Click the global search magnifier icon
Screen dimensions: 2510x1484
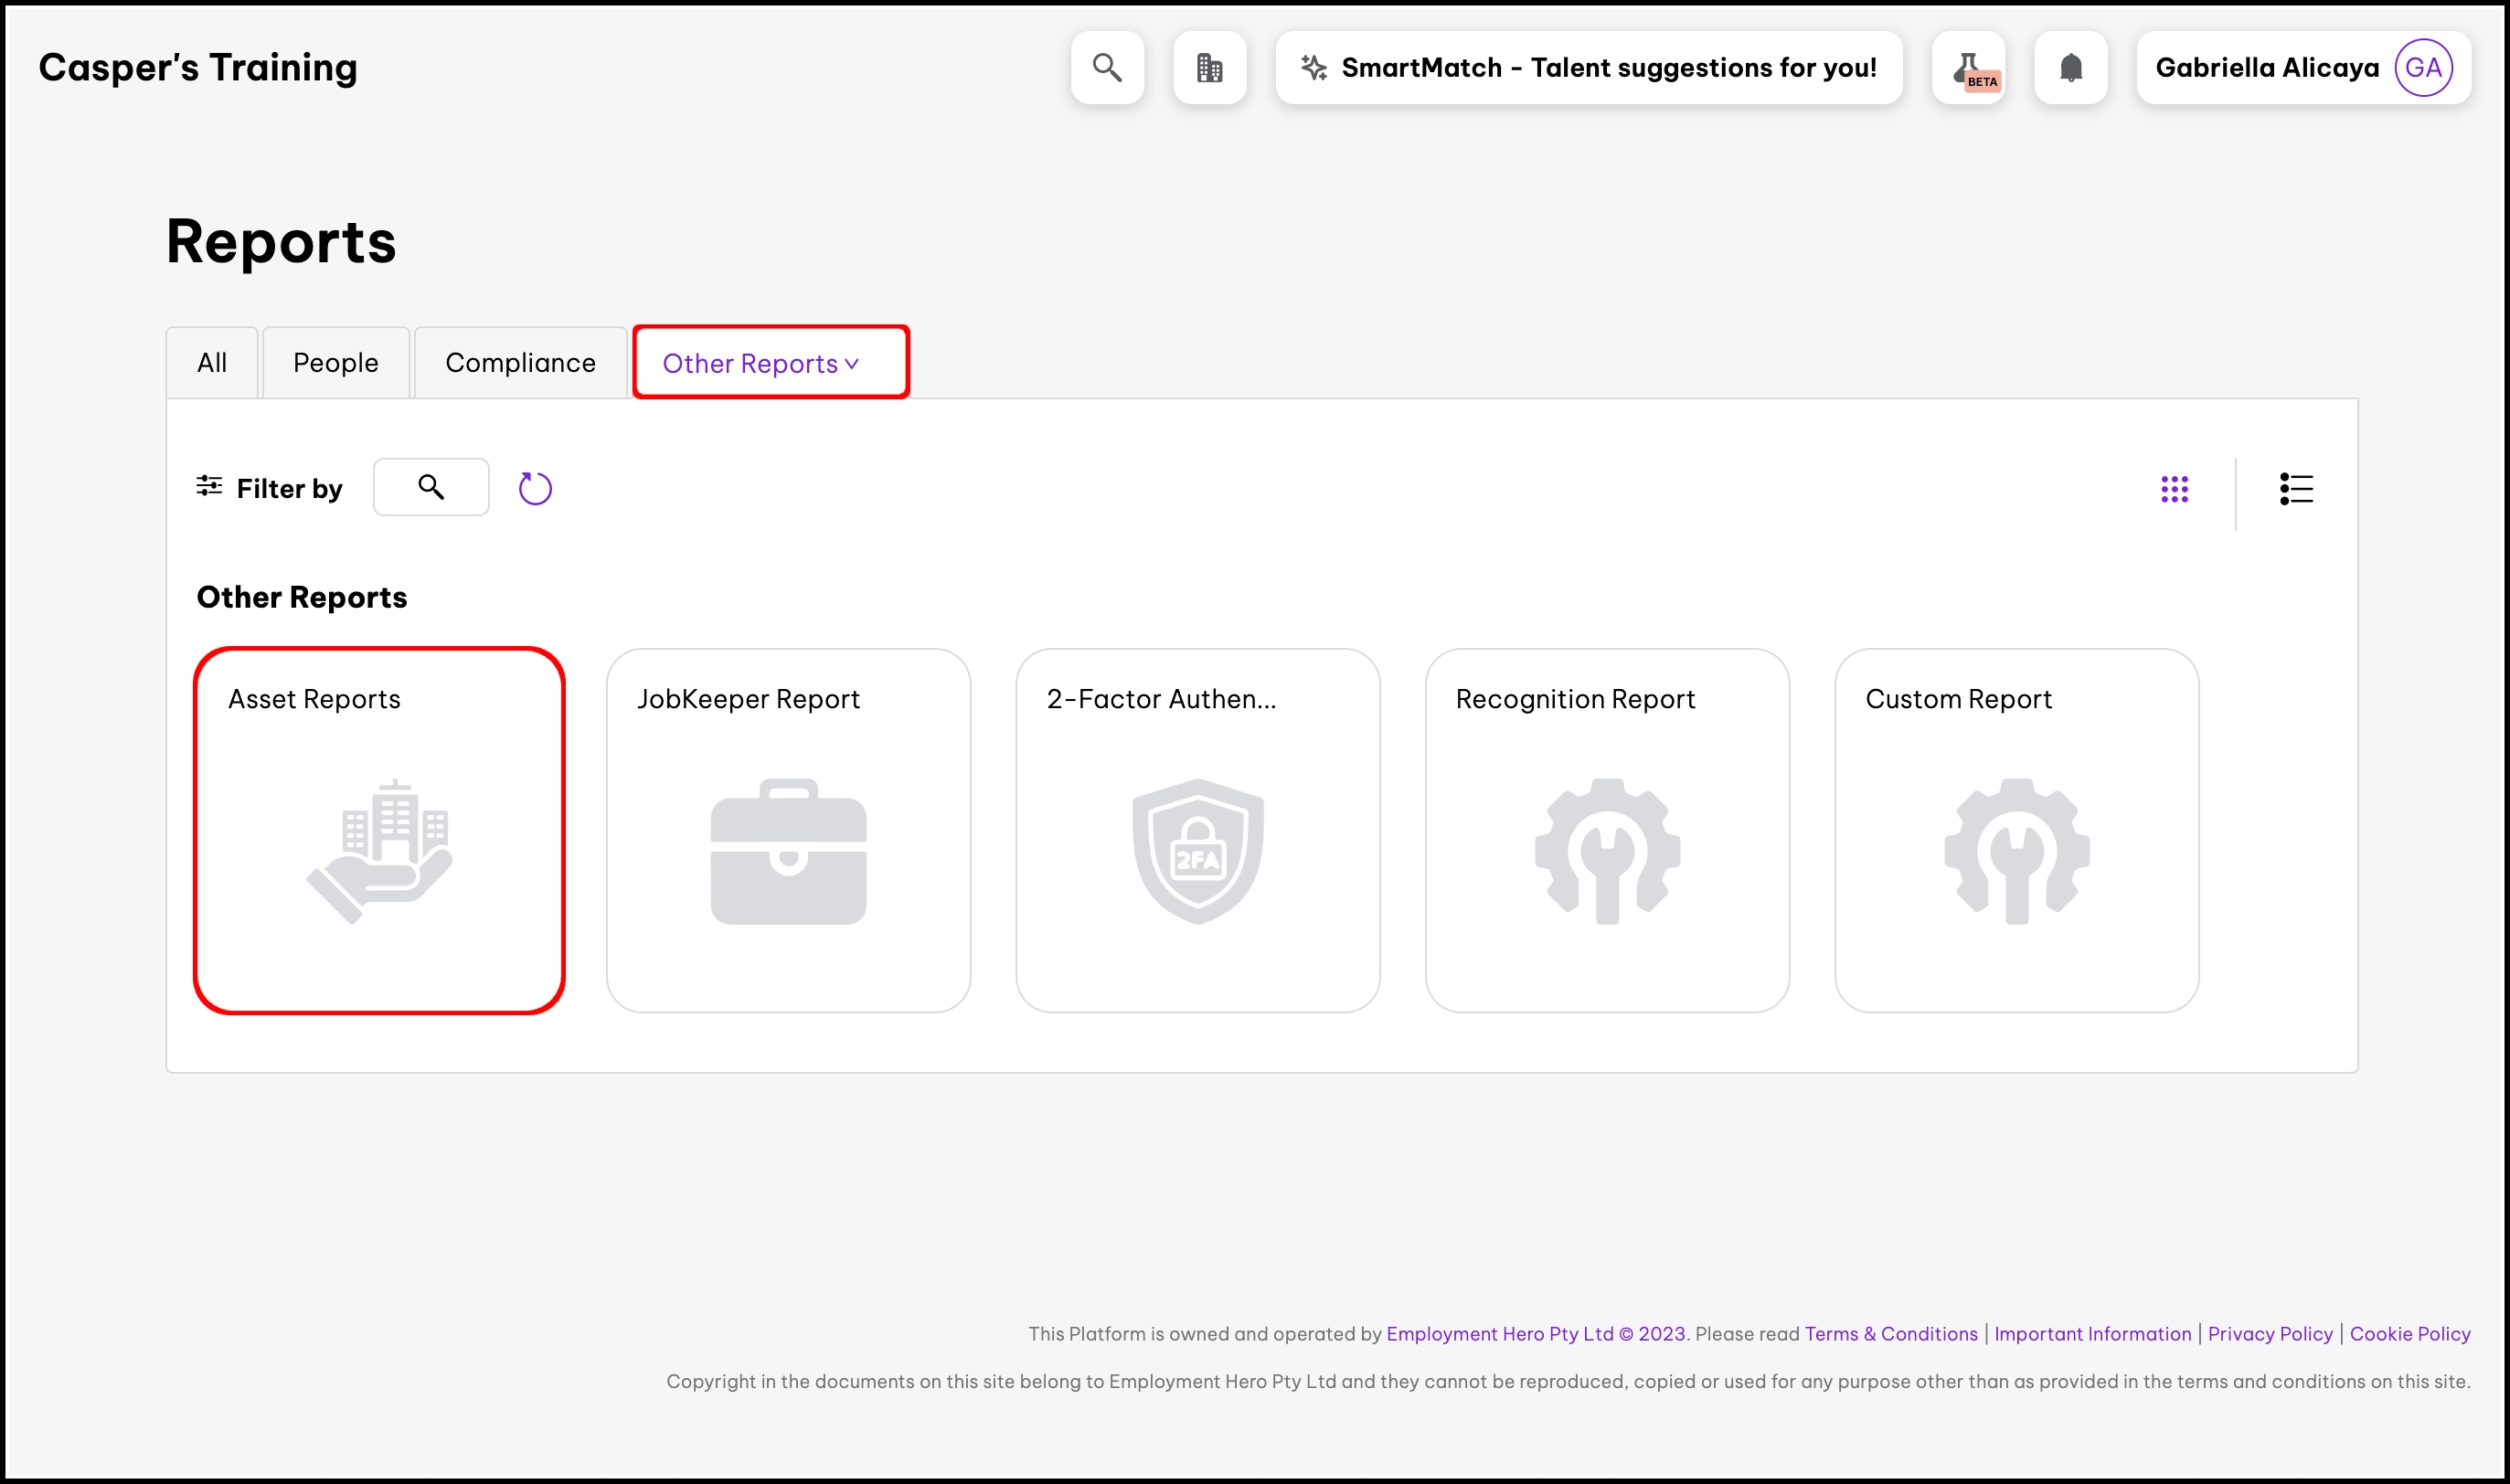click(x=1106, y=68)
